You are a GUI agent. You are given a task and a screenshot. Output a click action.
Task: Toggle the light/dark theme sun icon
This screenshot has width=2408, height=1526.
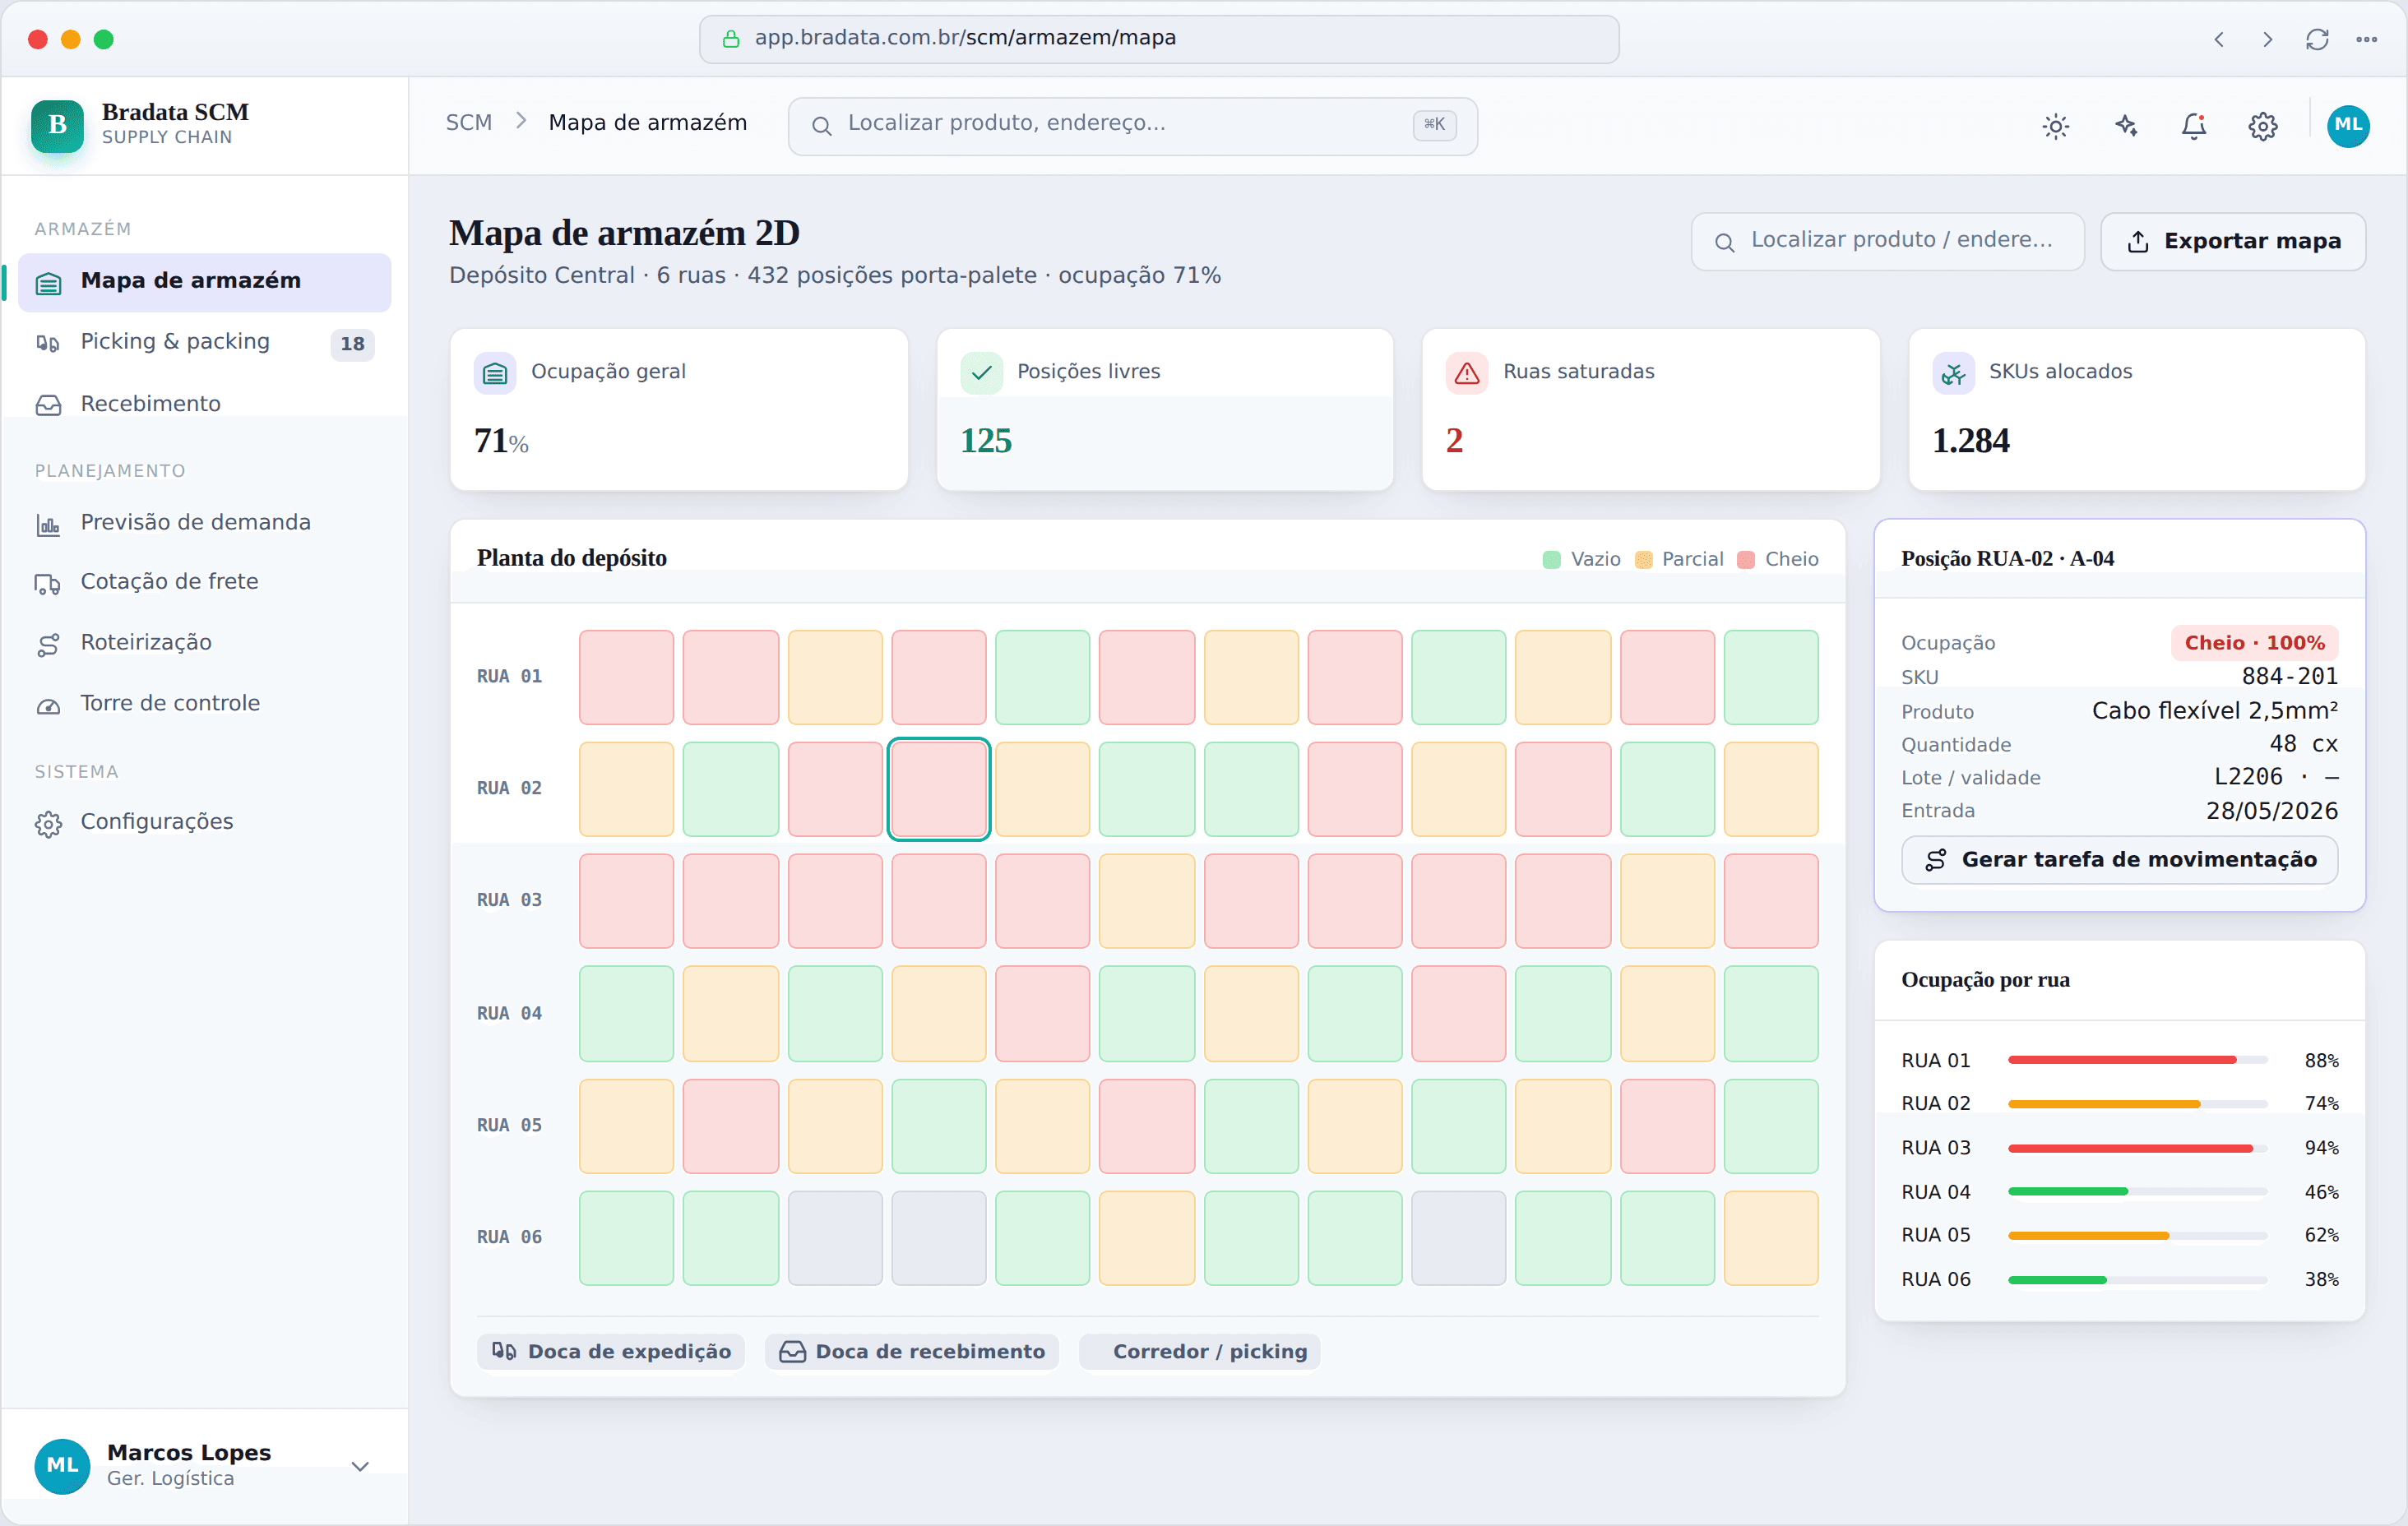[x=2055, y=126]
